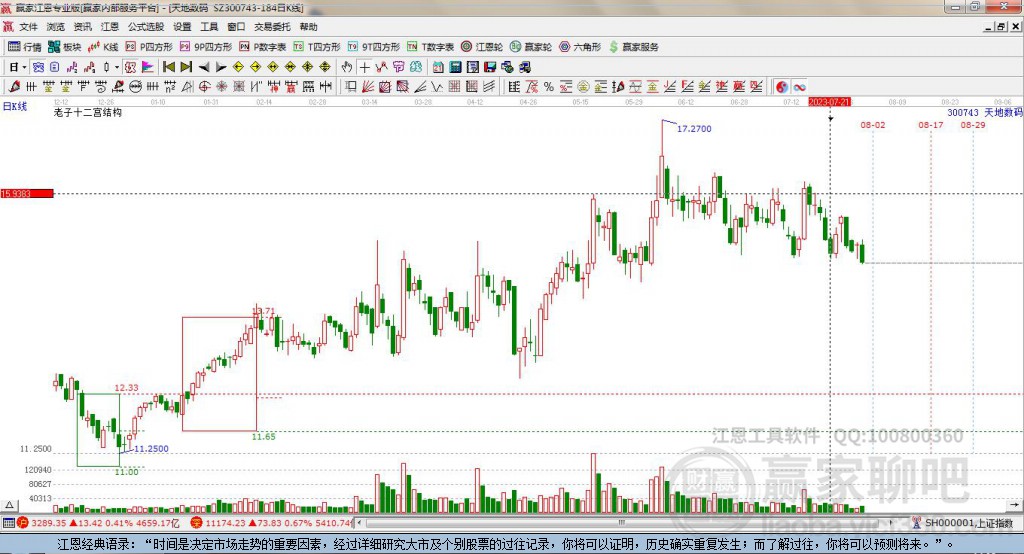Jump to last bar icon
Image resolution: width=1024 pixels, height=554 pixels.
186,67
